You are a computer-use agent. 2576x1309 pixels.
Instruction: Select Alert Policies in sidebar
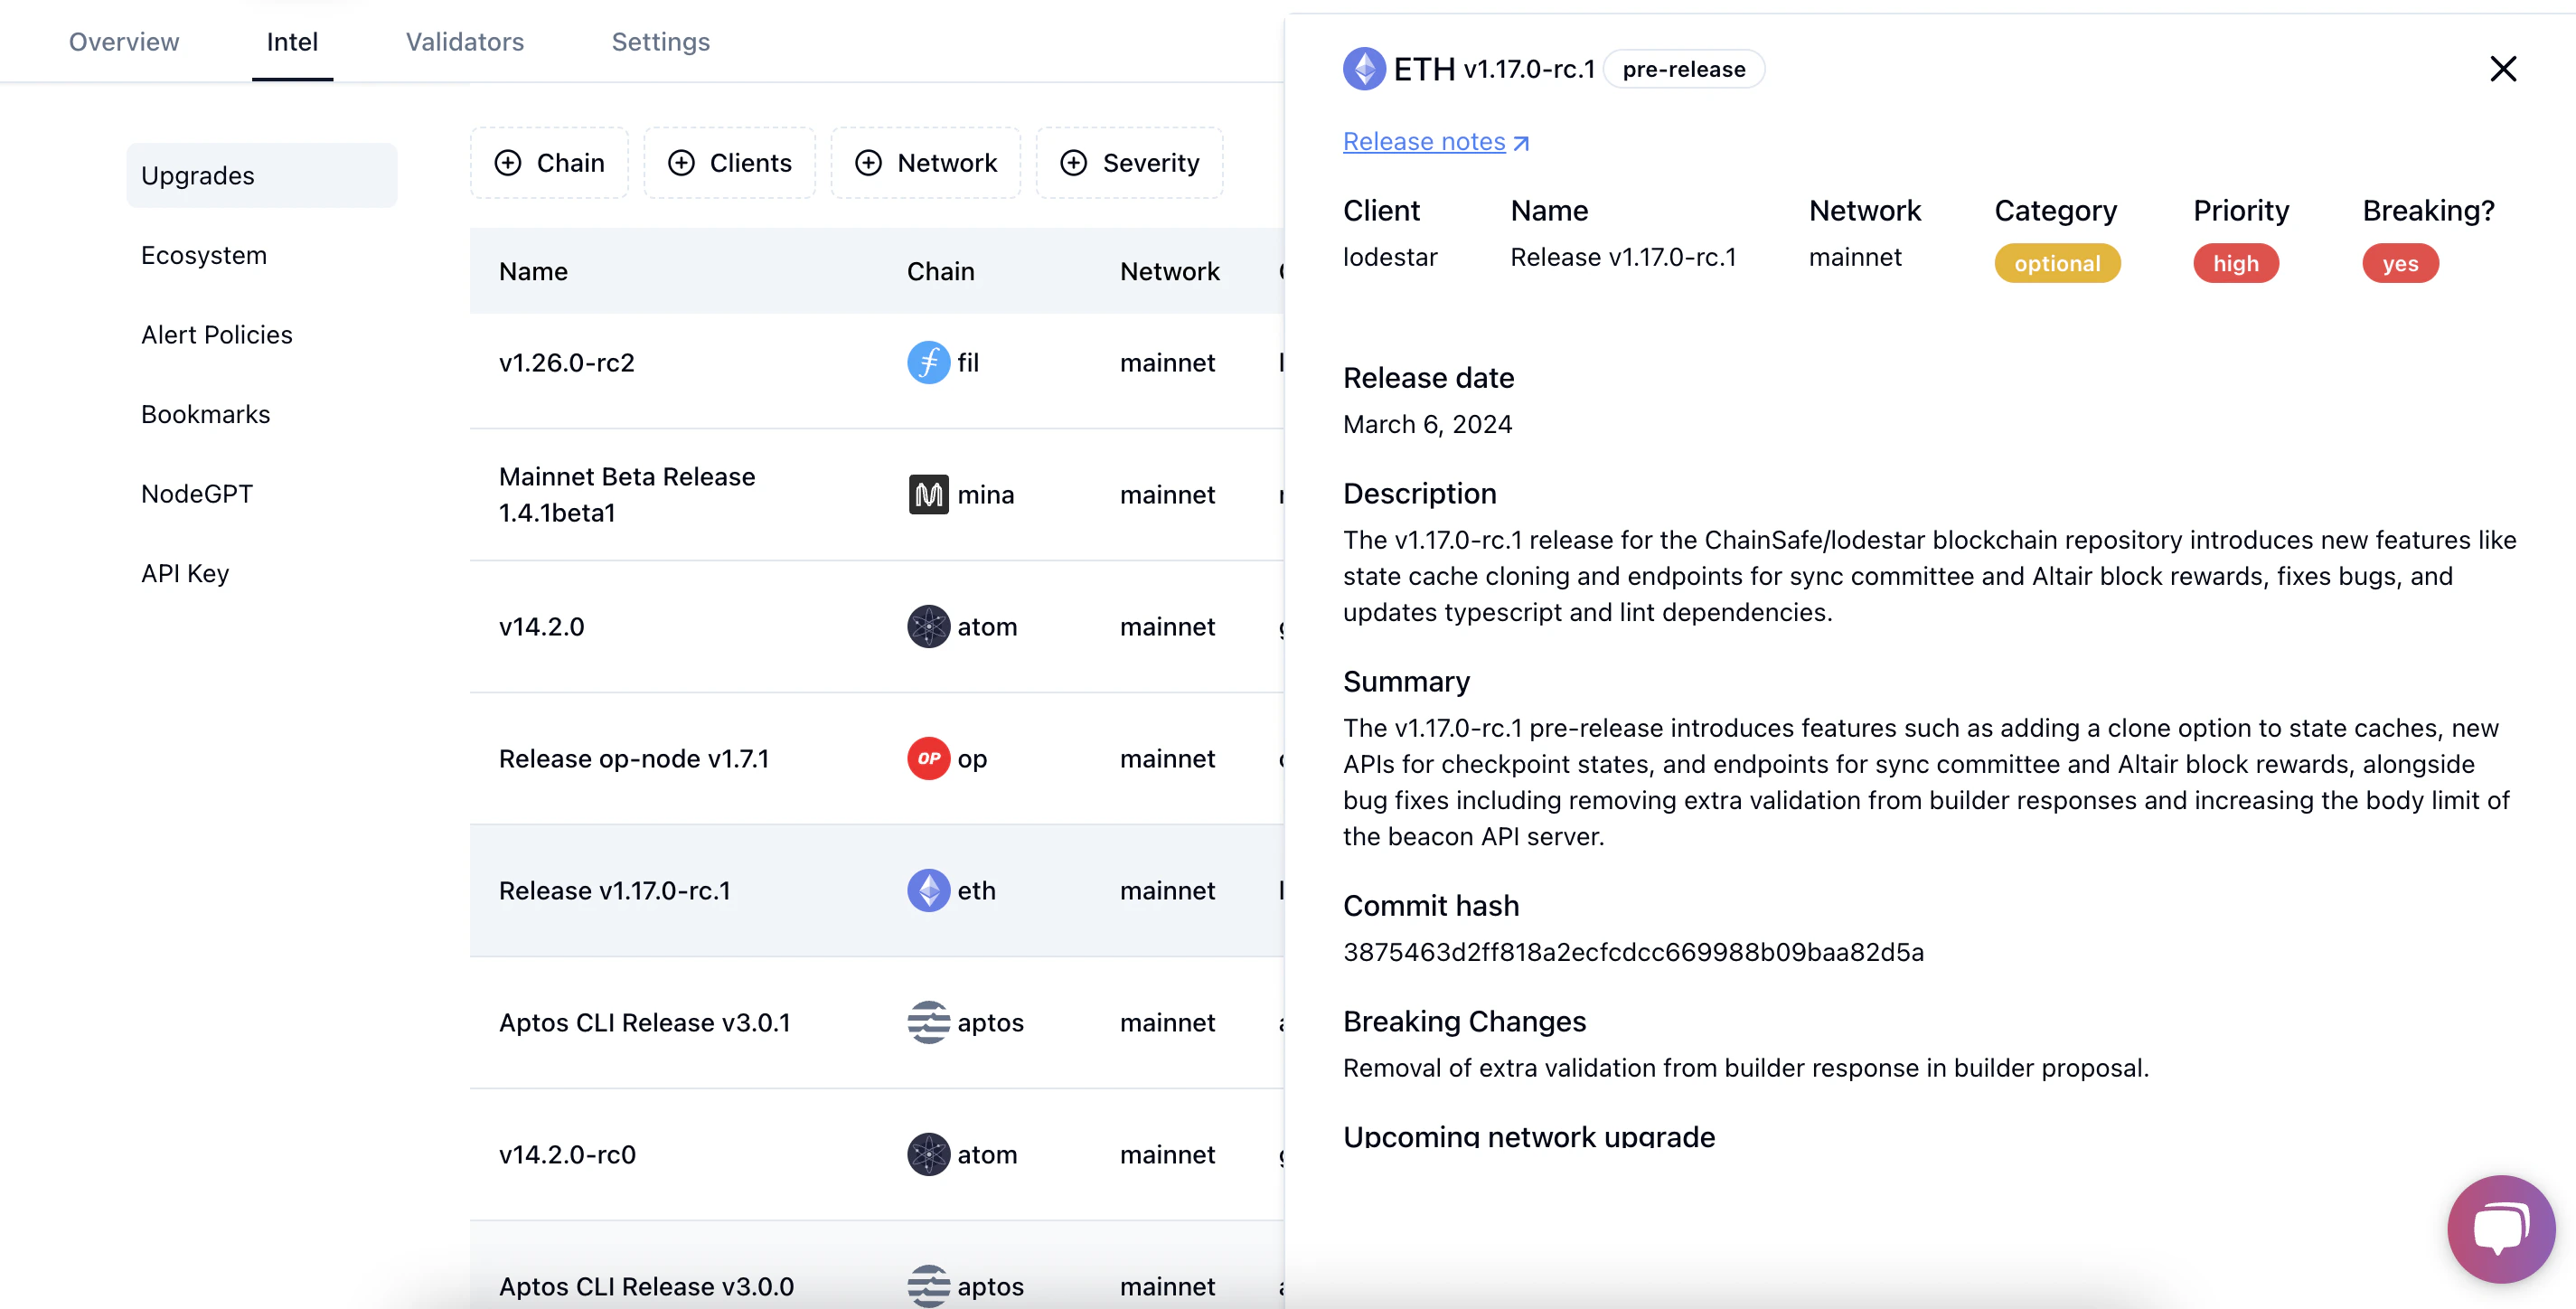[217, 335]
